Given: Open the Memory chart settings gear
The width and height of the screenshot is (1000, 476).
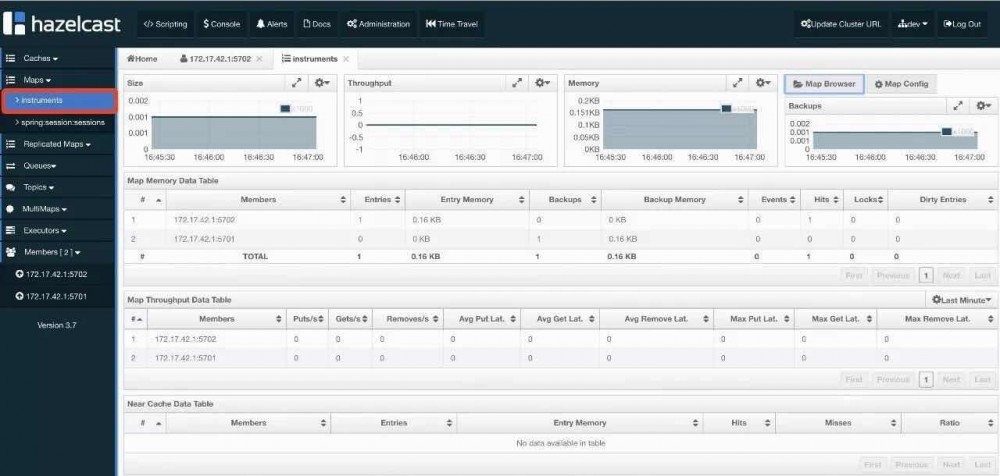Looking at the screenshot, I should pos(763,83).
